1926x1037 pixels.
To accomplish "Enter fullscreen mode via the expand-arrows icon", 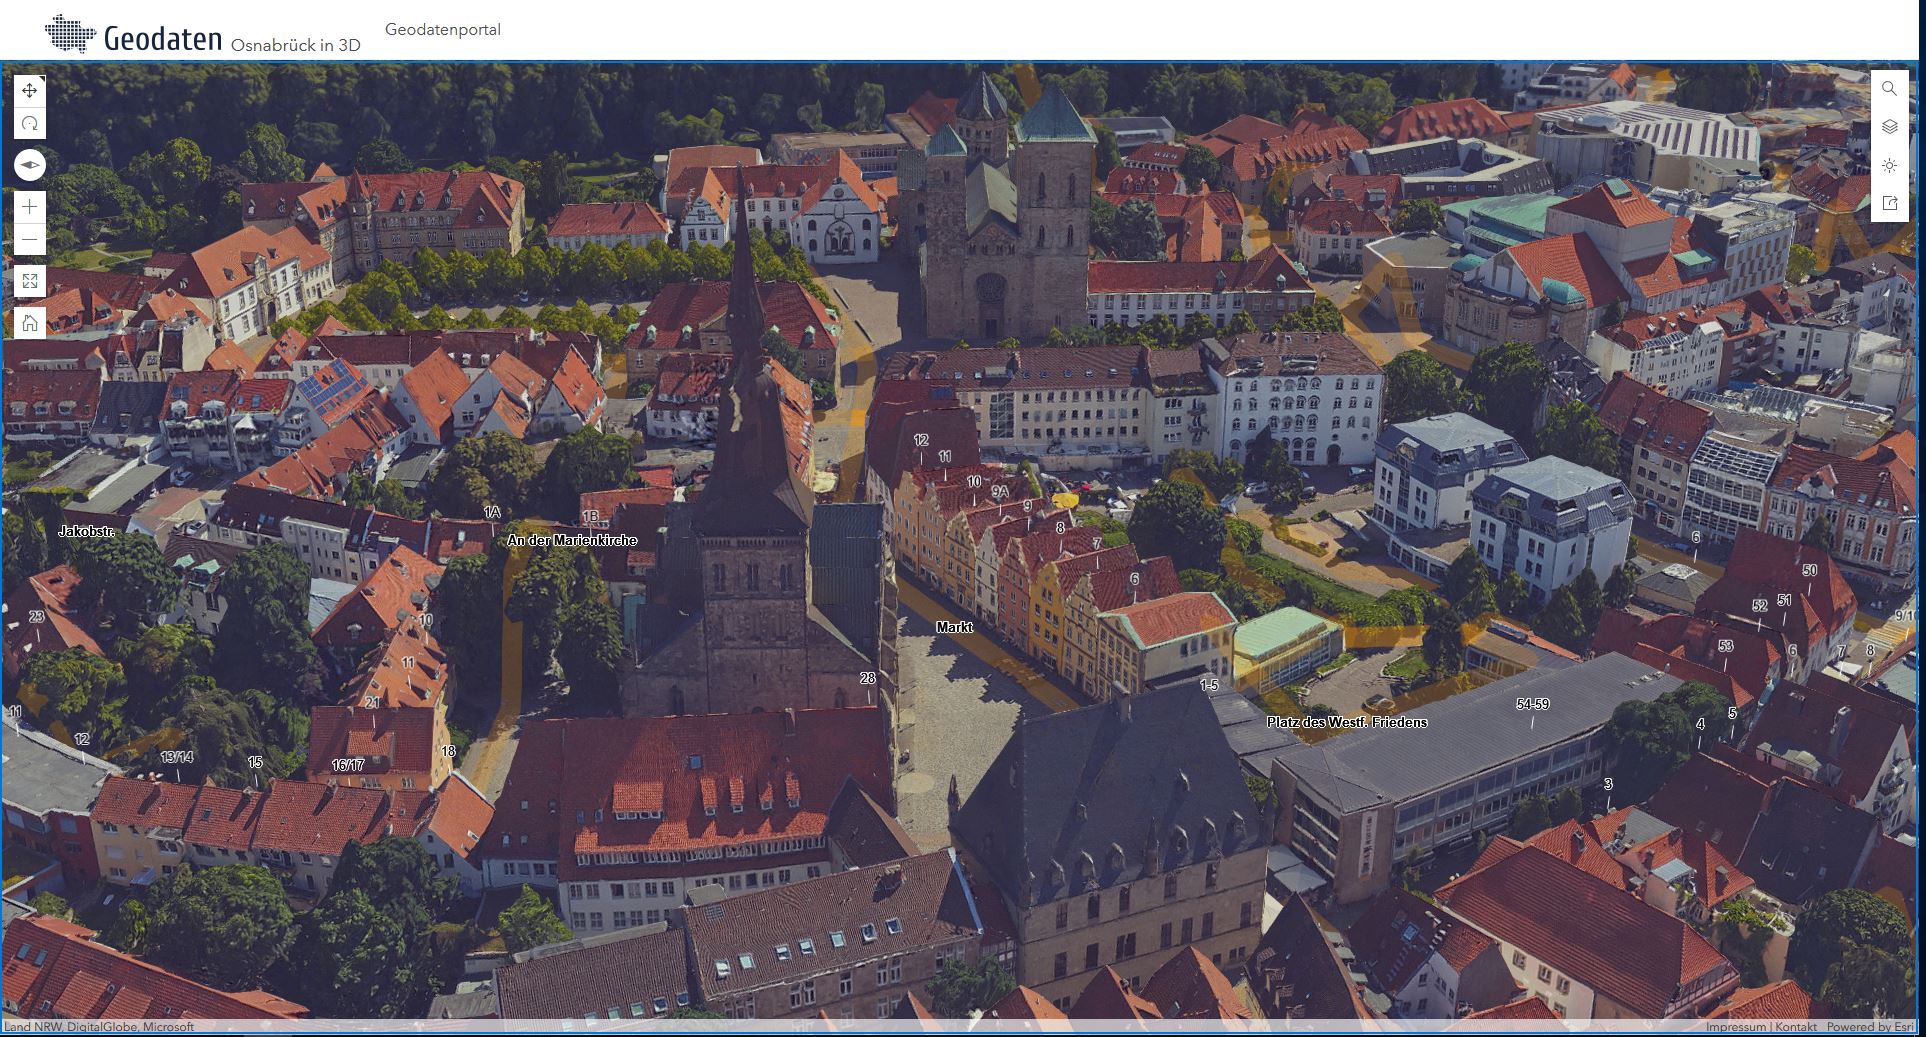I will 30,282.
